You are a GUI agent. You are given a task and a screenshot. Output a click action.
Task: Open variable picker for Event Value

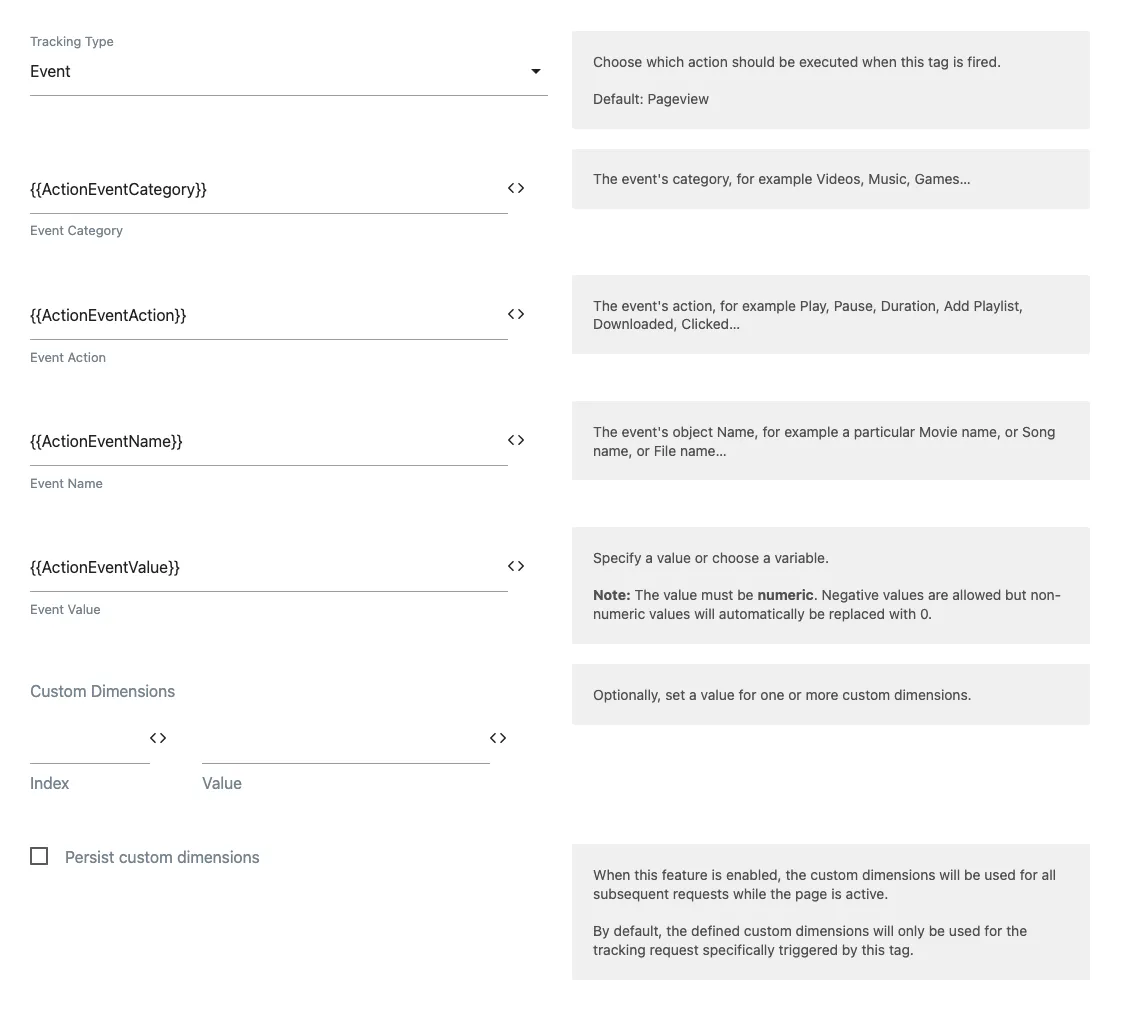pyautogui.click(x=516, y=566)
